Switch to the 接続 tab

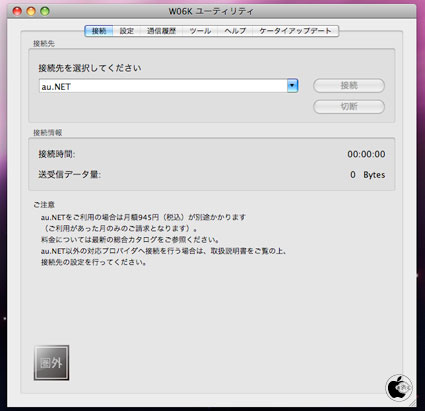pyautogui.click(x=99, y=31)
